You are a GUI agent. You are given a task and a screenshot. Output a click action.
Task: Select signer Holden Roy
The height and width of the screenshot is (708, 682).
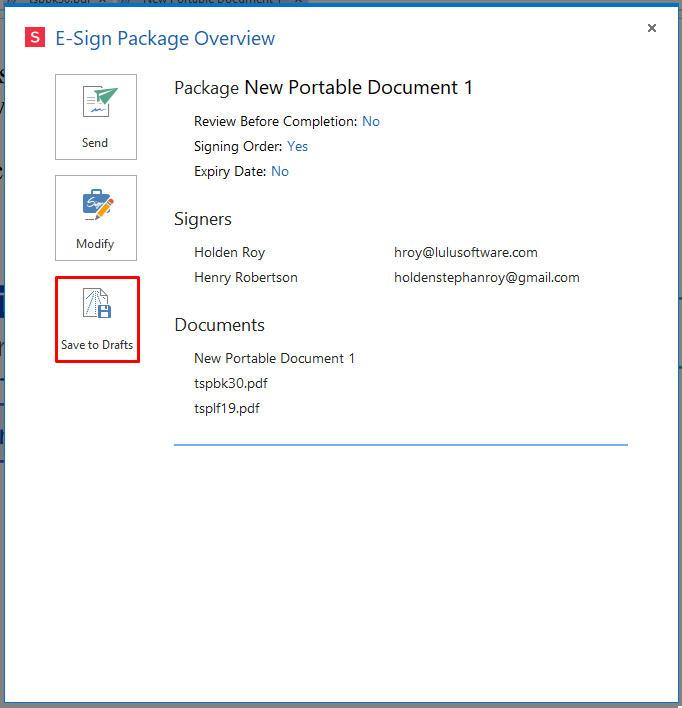click(229, 253)
